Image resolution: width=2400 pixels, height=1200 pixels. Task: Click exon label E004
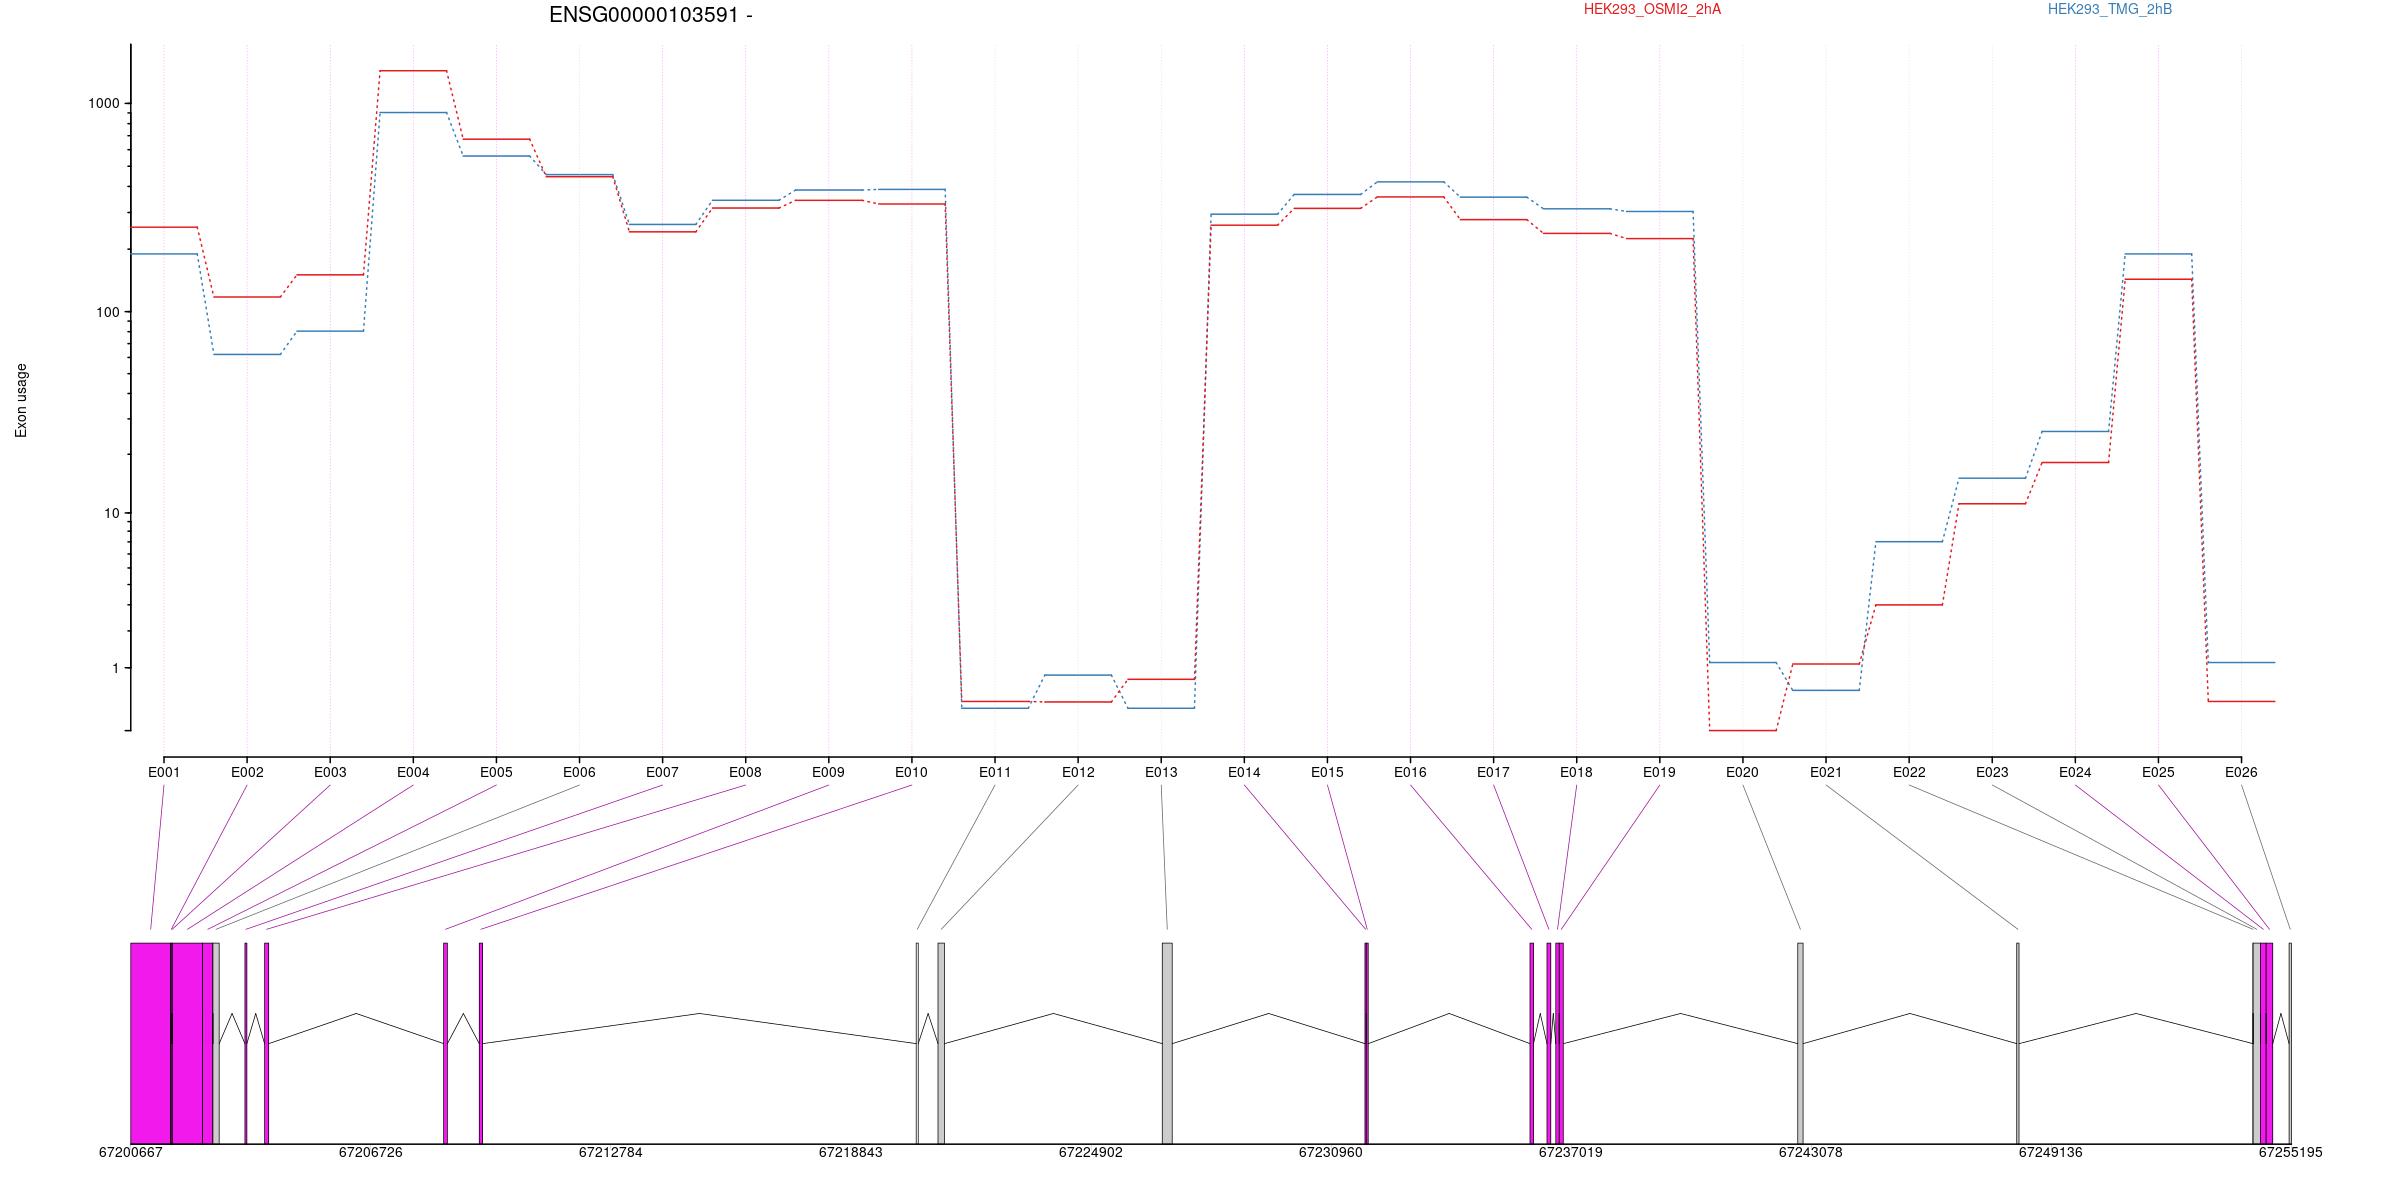click(x=413, y=772)
